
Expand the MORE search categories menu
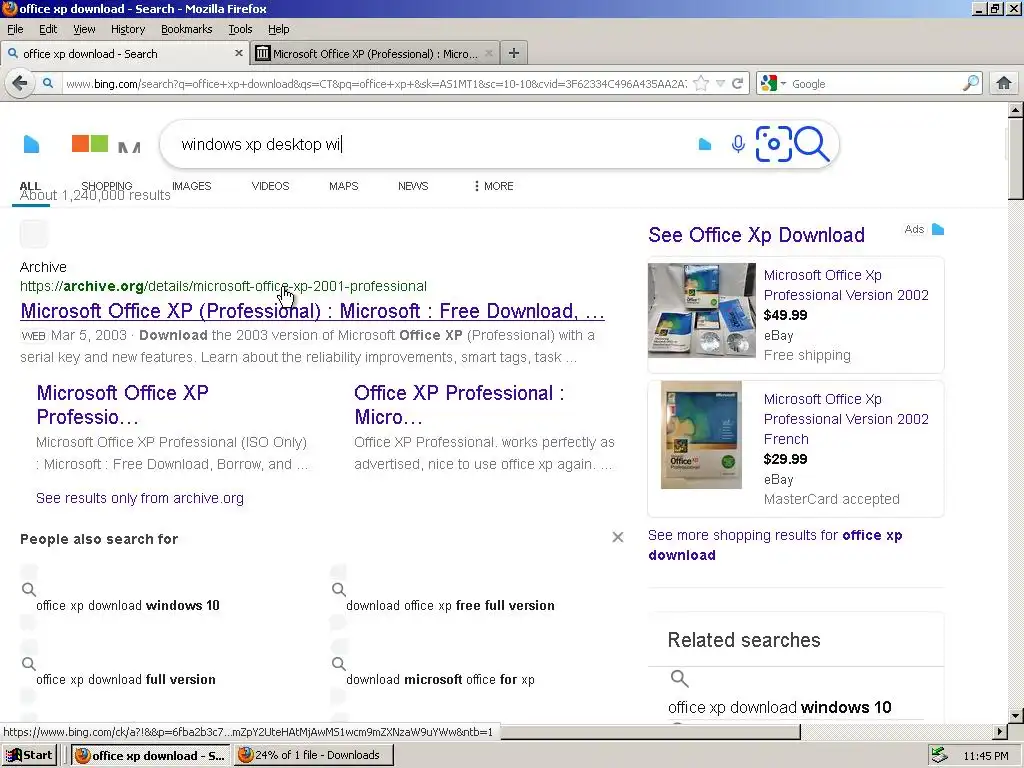pos(494,186)
